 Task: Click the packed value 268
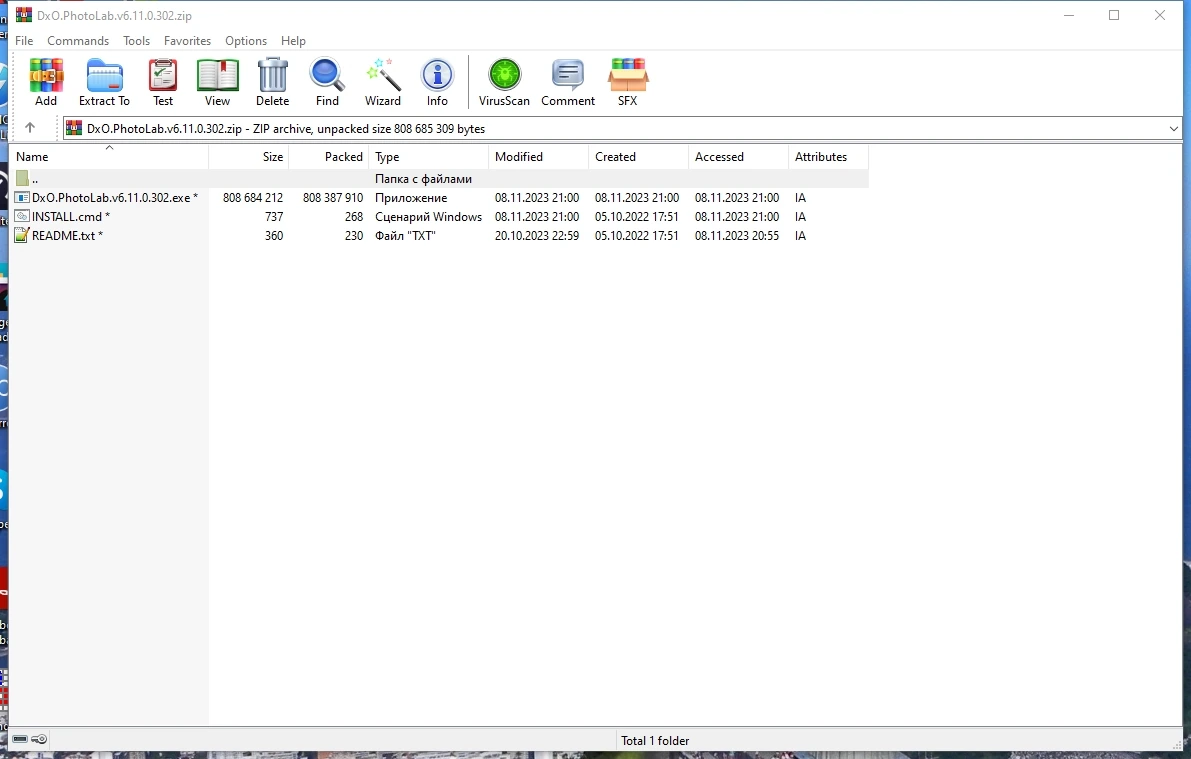tap(354, 217)
